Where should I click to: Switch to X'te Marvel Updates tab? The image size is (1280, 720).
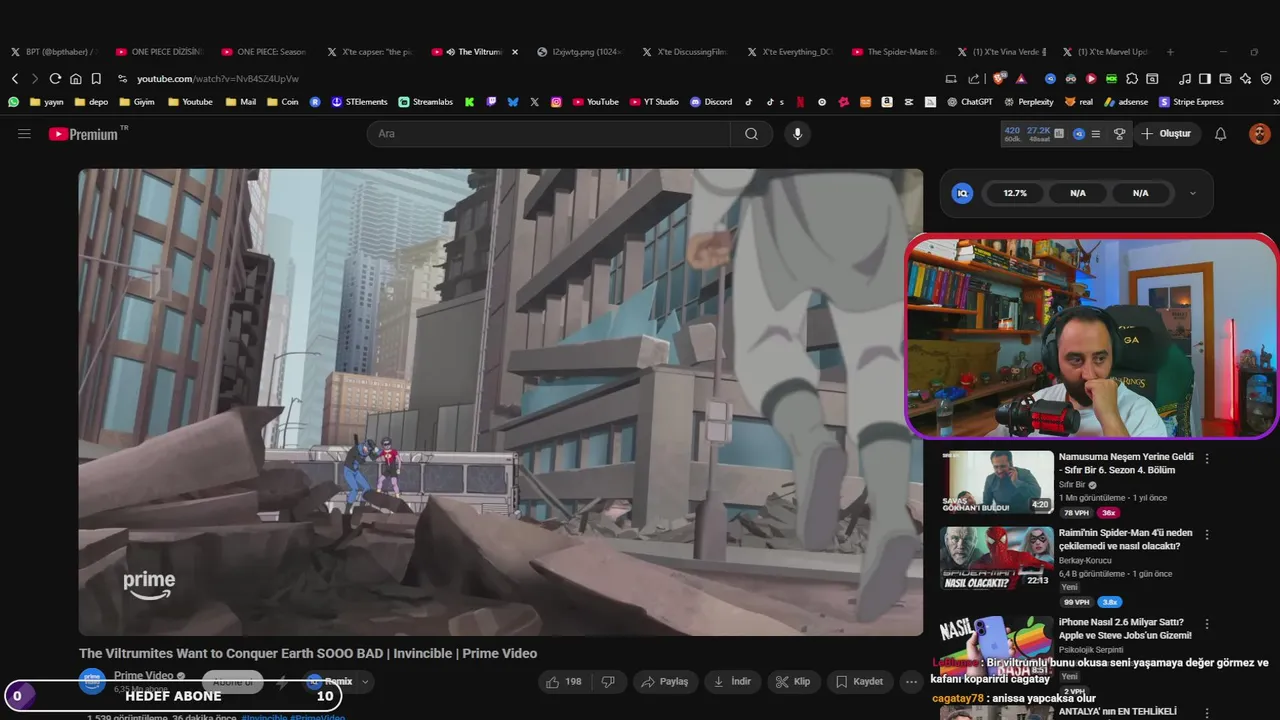coord(1107,52)
